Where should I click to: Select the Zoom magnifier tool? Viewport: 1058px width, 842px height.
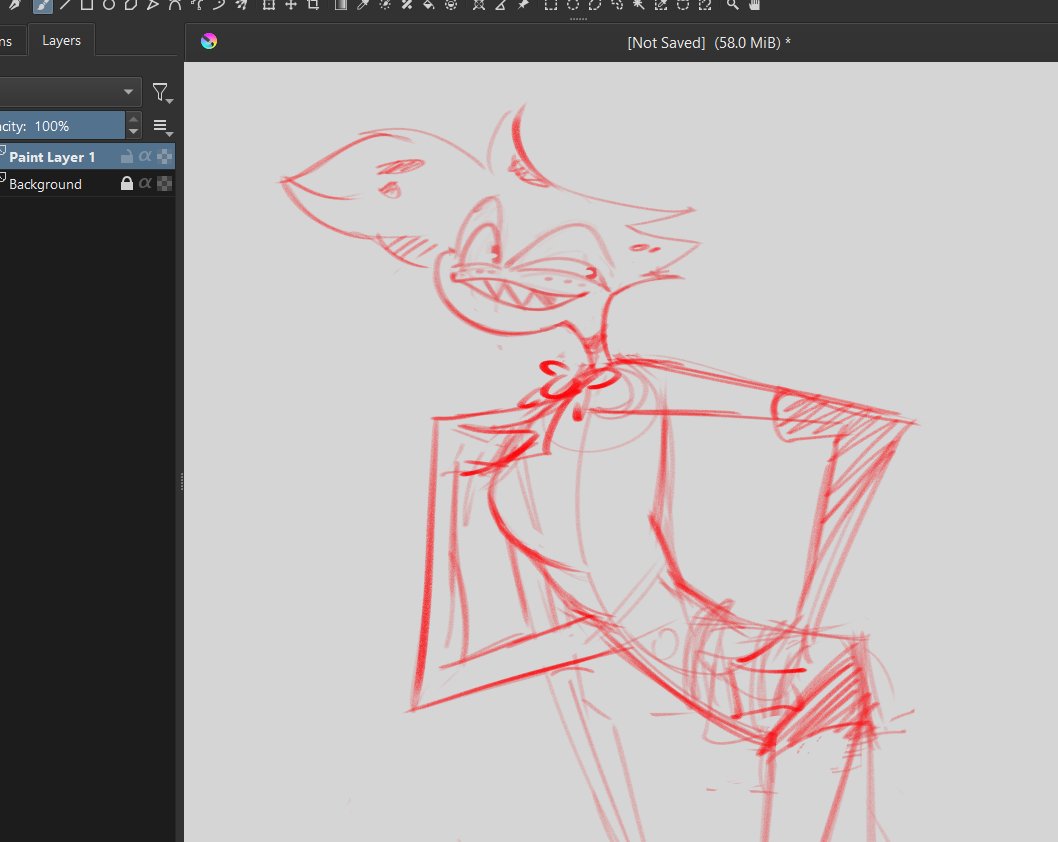tap(732, 5)
